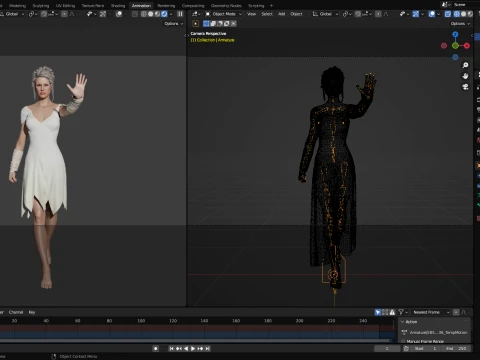Choose Intersect Selection mode icon
Image resolution: width=480 pixels, height=360 pixels.
point(233,24)
